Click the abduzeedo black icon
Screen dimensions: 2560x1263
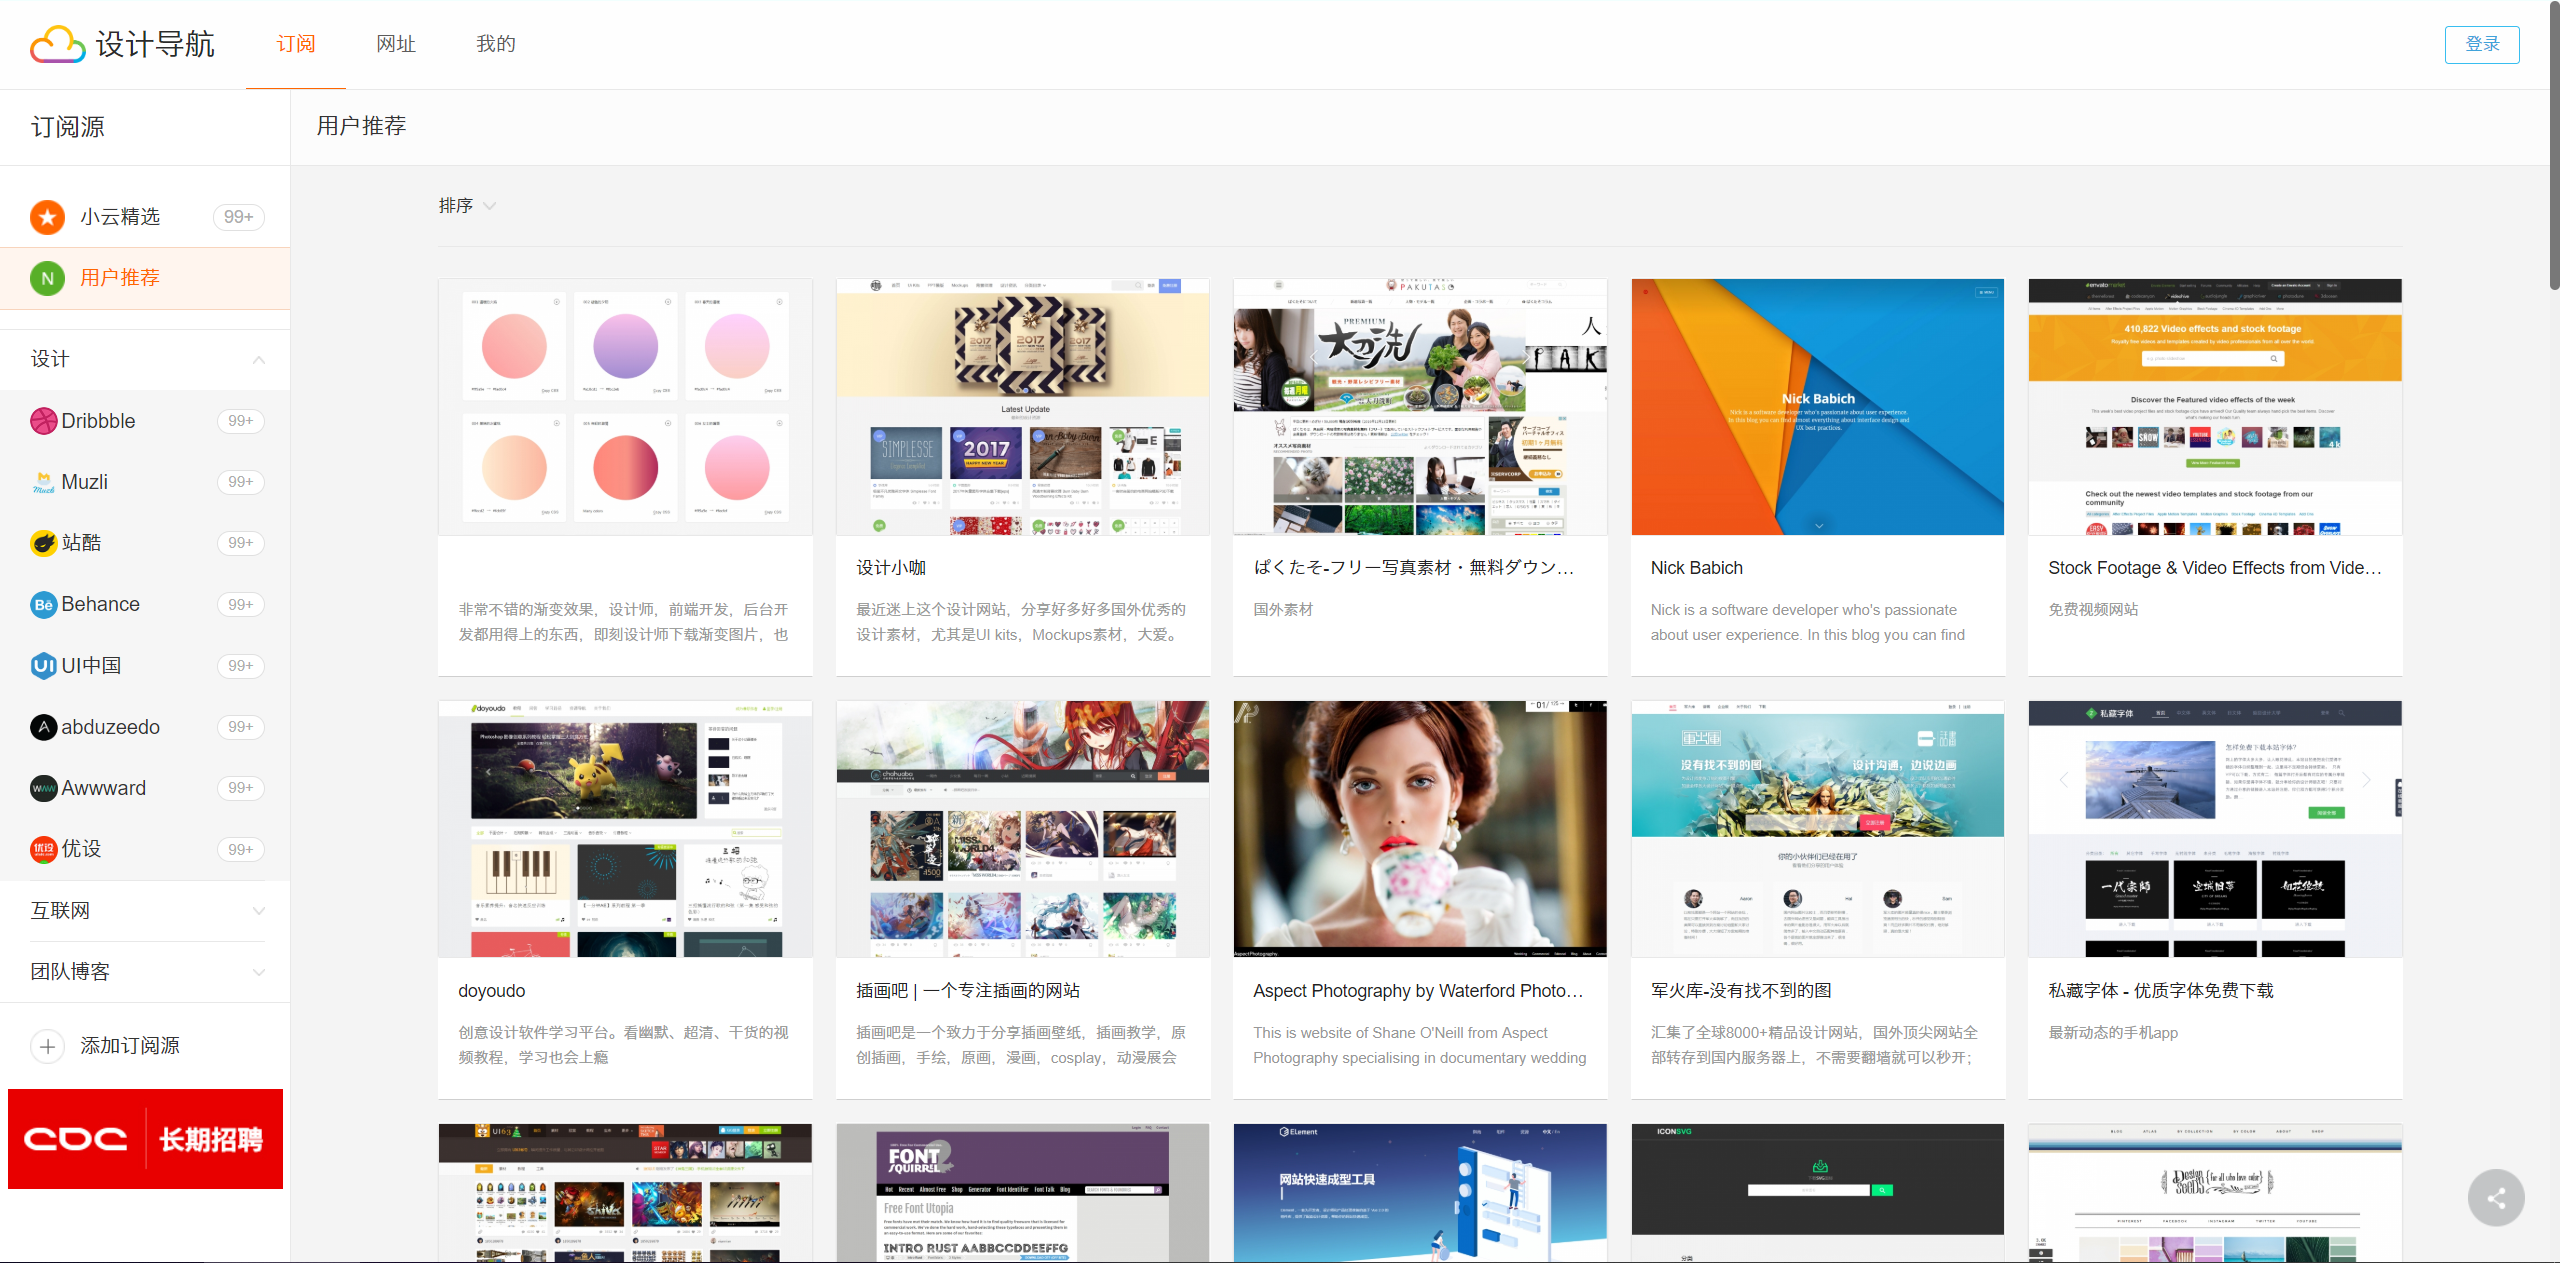[x=43, y=727]
